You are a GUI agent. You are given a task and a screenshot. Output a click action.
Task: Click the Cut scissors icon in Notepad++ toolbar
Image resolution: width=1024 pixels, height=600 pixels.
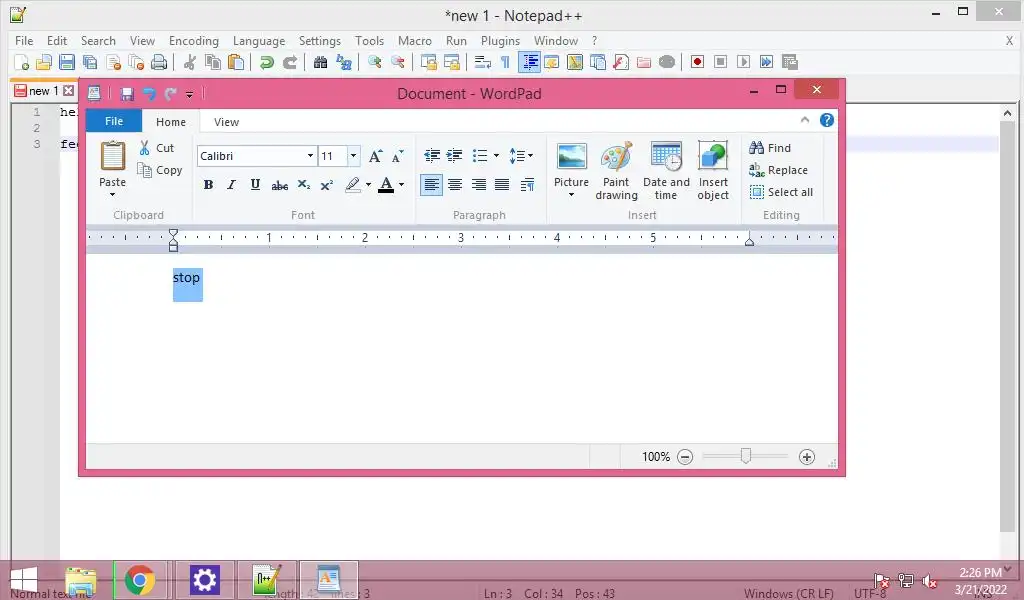coord(190,62)
